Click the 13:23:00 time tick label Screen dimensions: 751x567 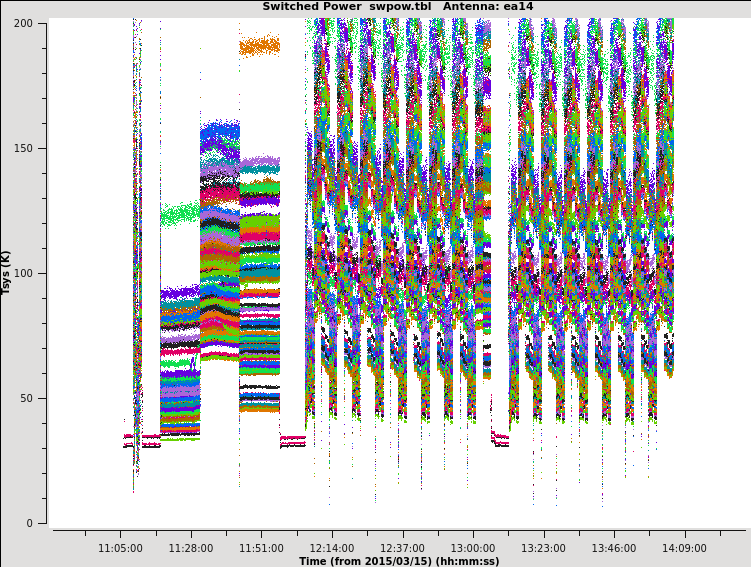pos(543,548)
